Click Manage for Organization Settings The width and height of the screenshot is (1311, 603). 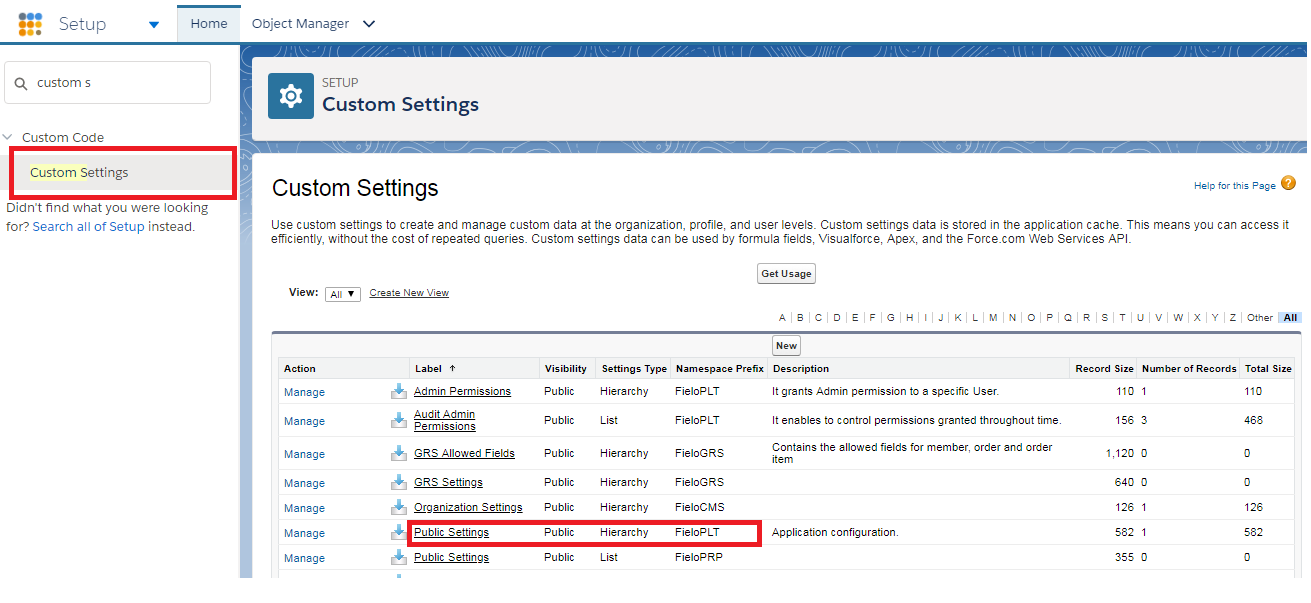coord(304,508)
